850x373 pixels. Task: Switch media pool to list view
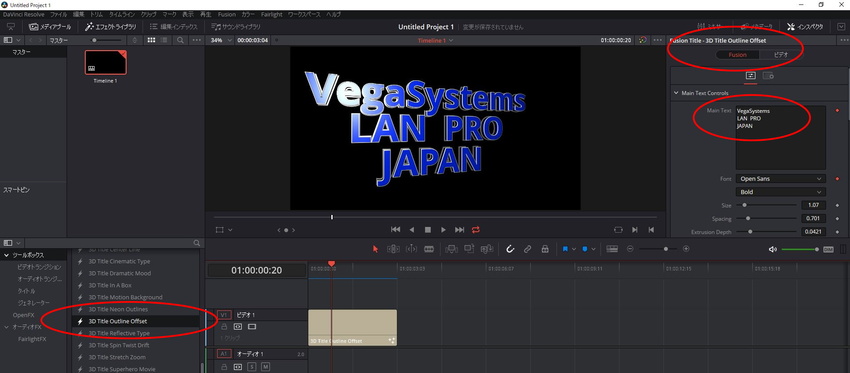[164, 40]
